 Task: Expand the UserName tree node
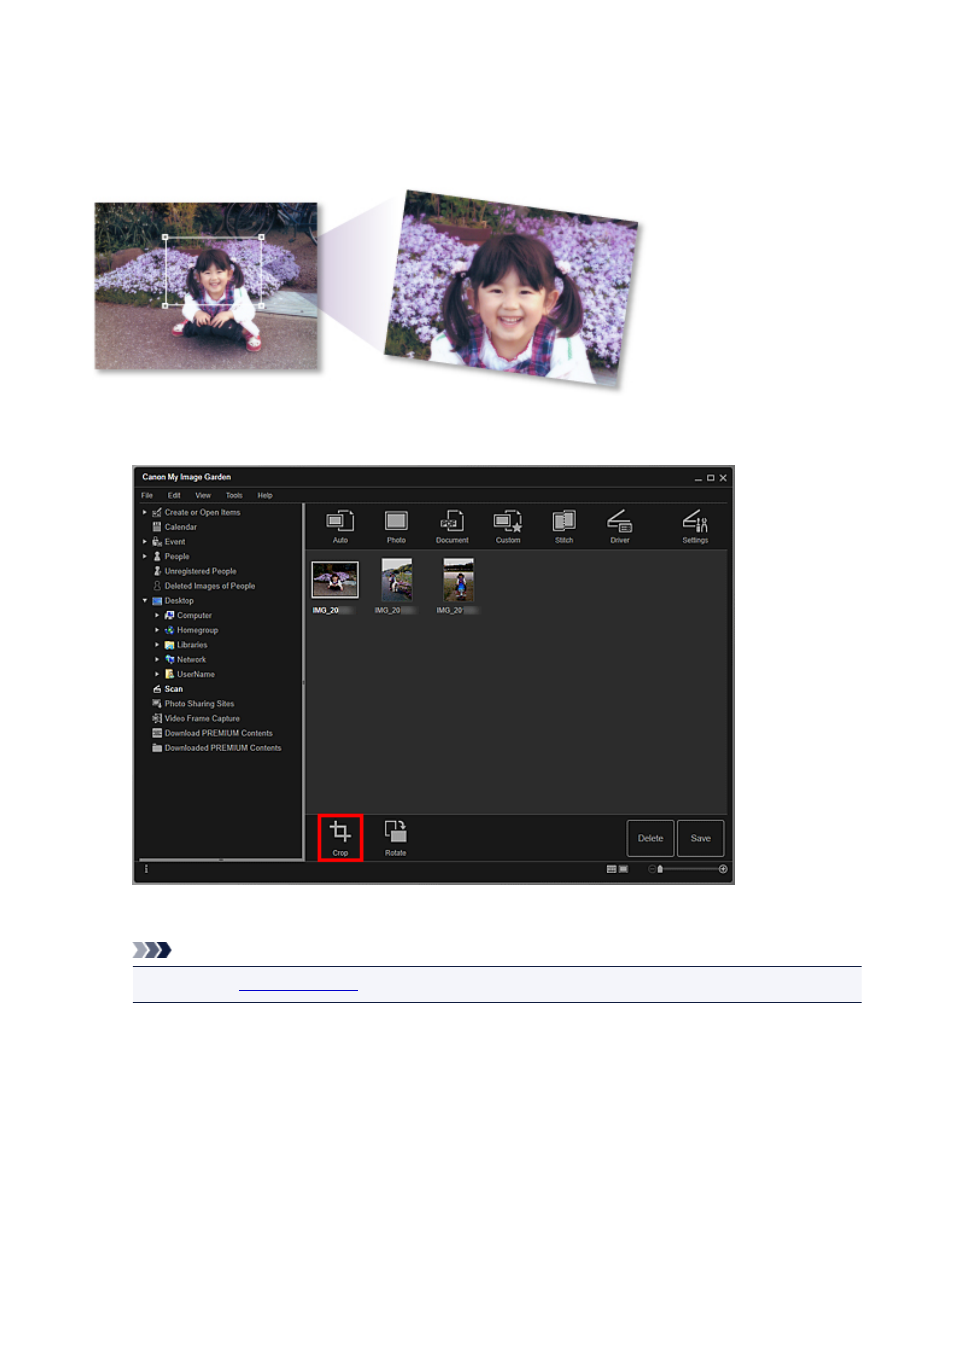(157, 674)
